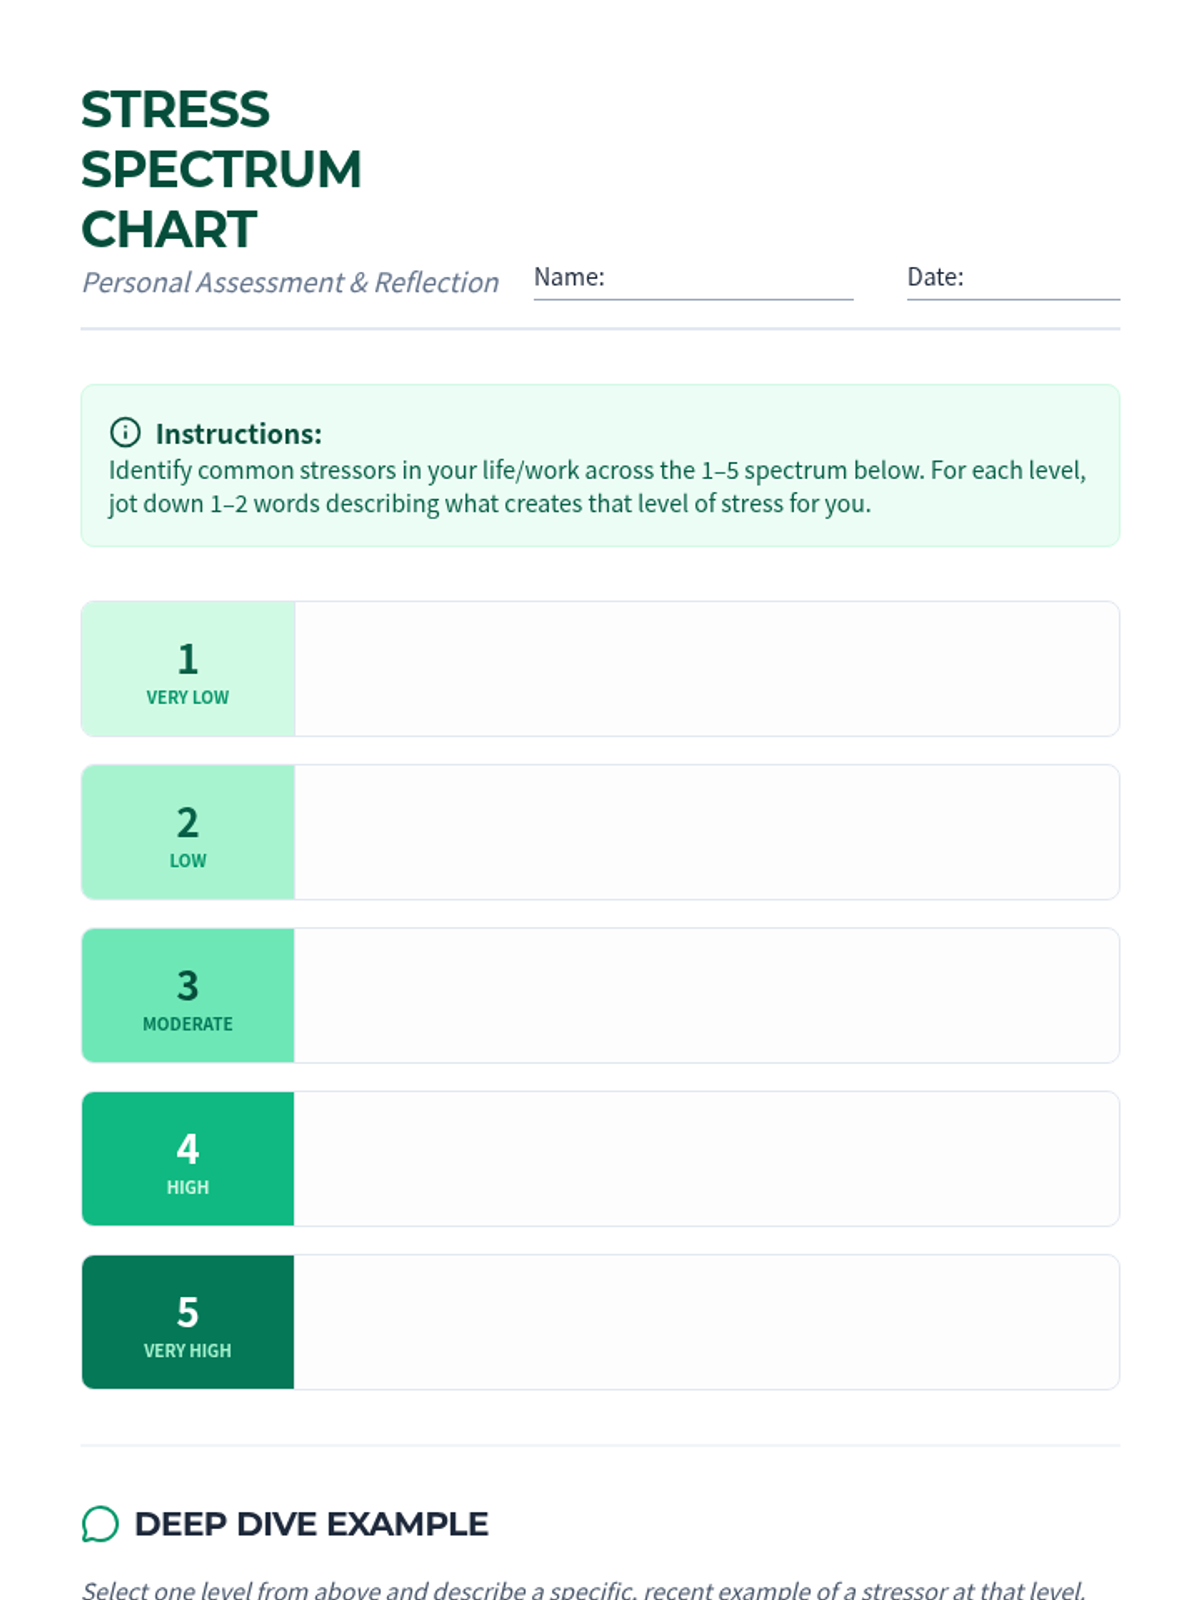Click the blank field for level 1 Very Low

click(706, 669)
